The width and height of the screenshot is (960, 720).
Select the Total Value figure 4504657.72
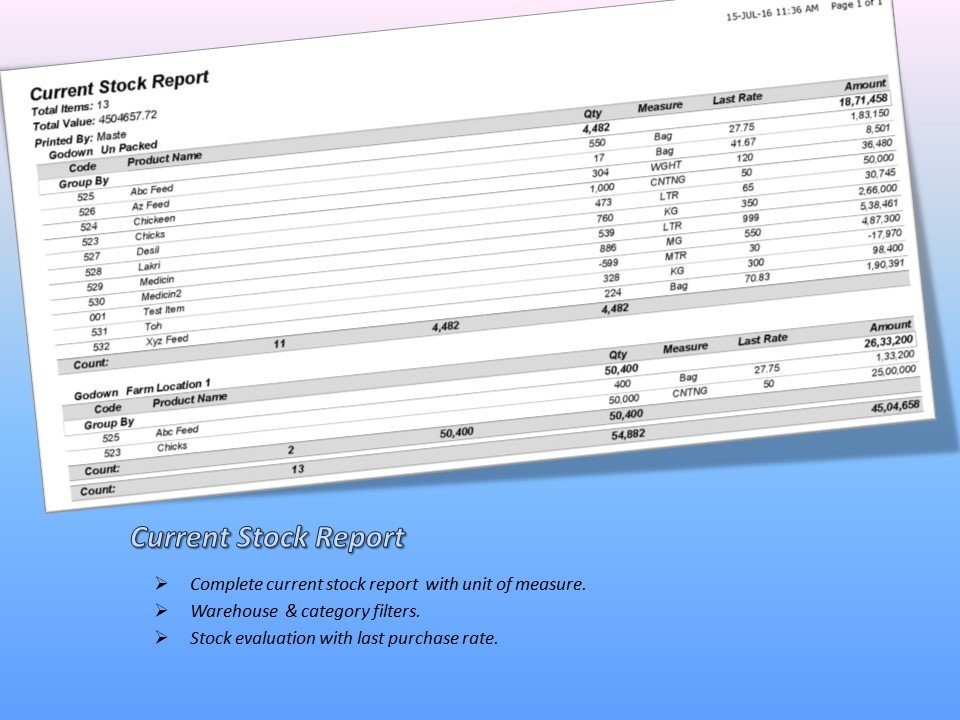coord(127,117)
